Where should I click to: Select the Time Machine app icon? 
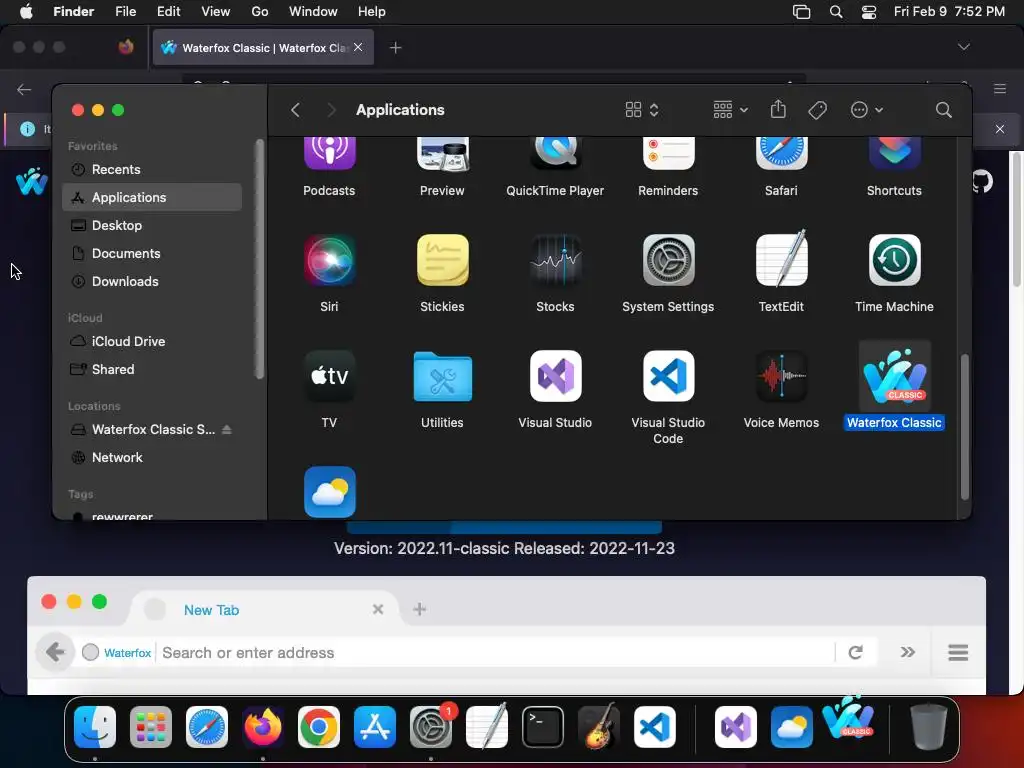click(894, 260)
